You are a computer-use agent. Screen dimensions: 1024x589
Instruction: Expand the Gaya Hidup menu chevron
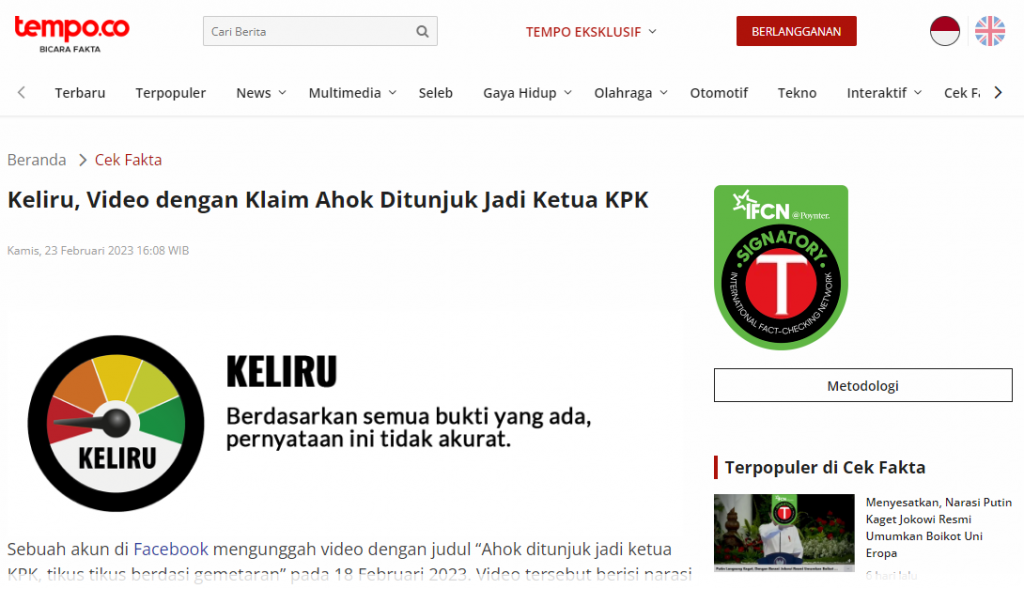[568, 93]
